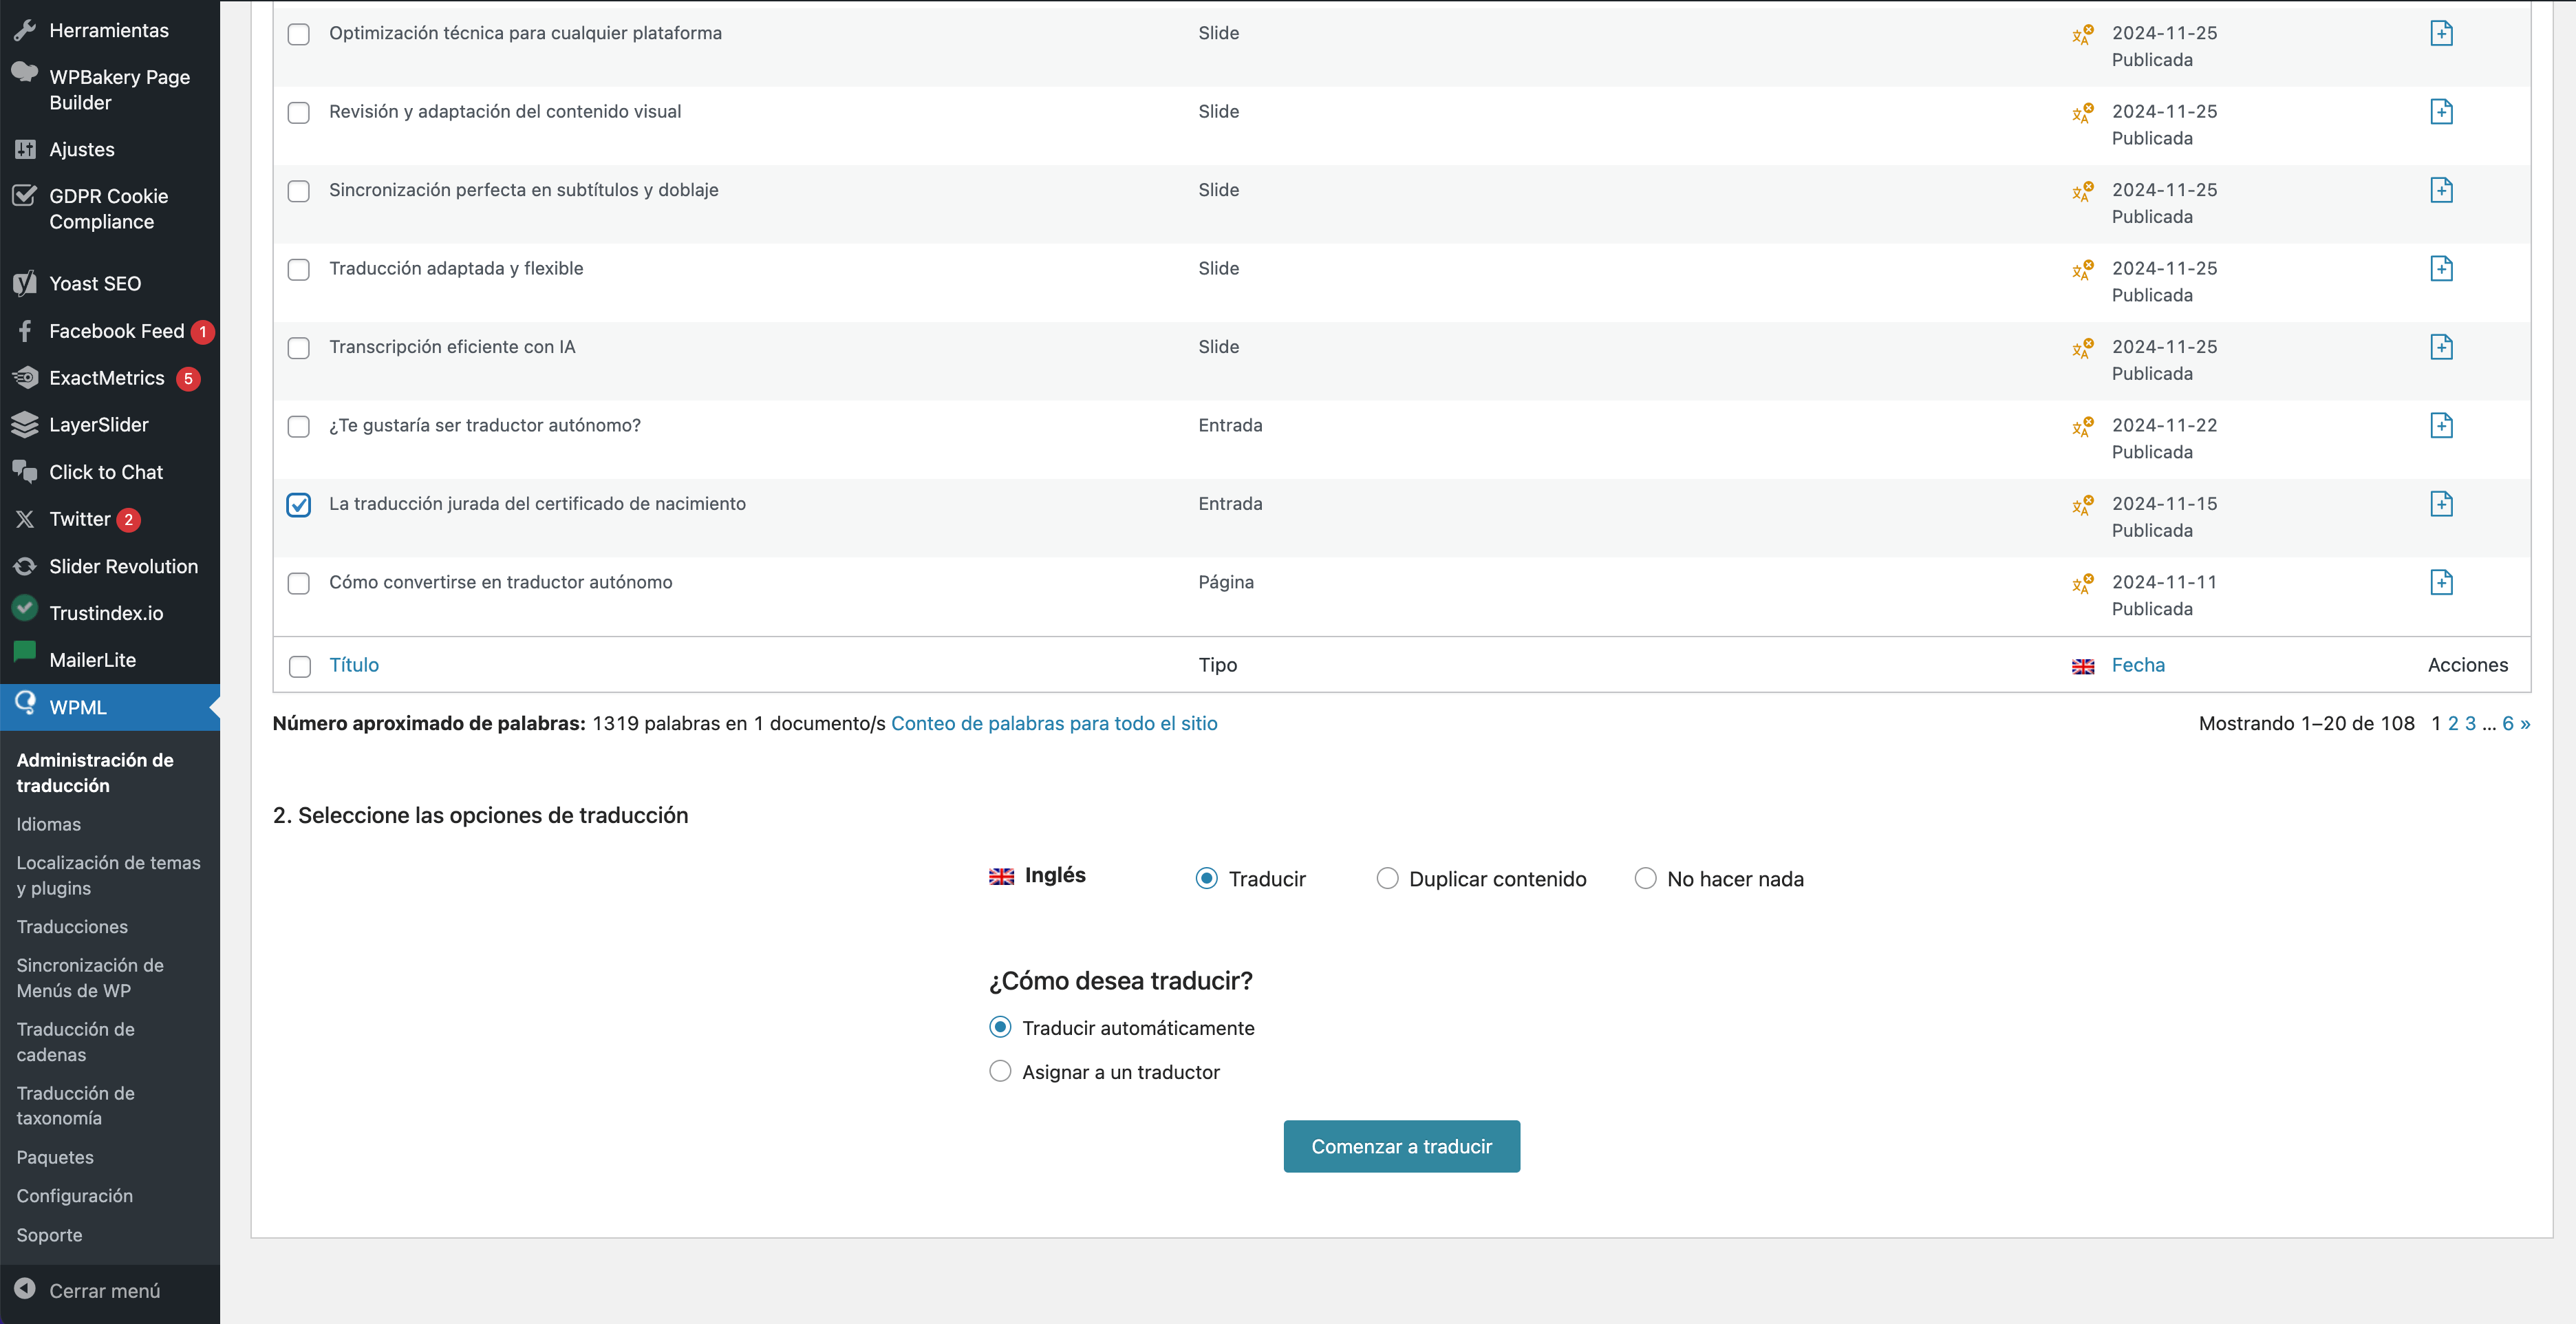Click the Slider Revolution refresh icon
Viewport: 2576px width, 1324px height.
(x=25, y=566)
